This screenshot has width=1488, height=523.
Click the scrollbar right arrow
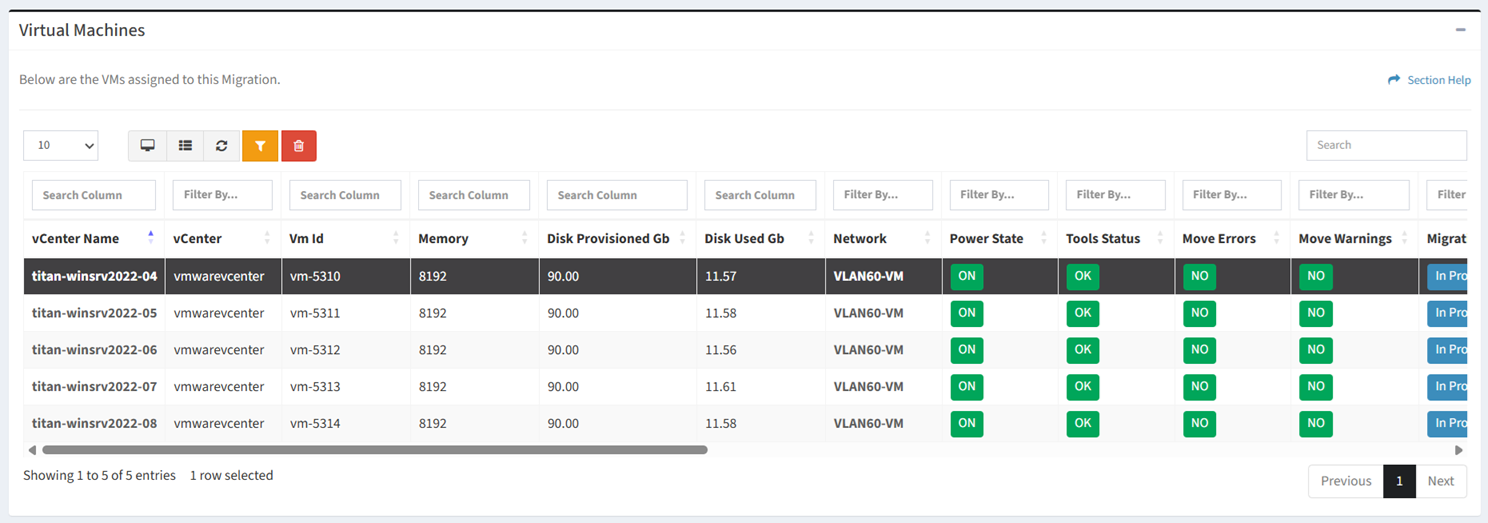[x=1459, y=450]
